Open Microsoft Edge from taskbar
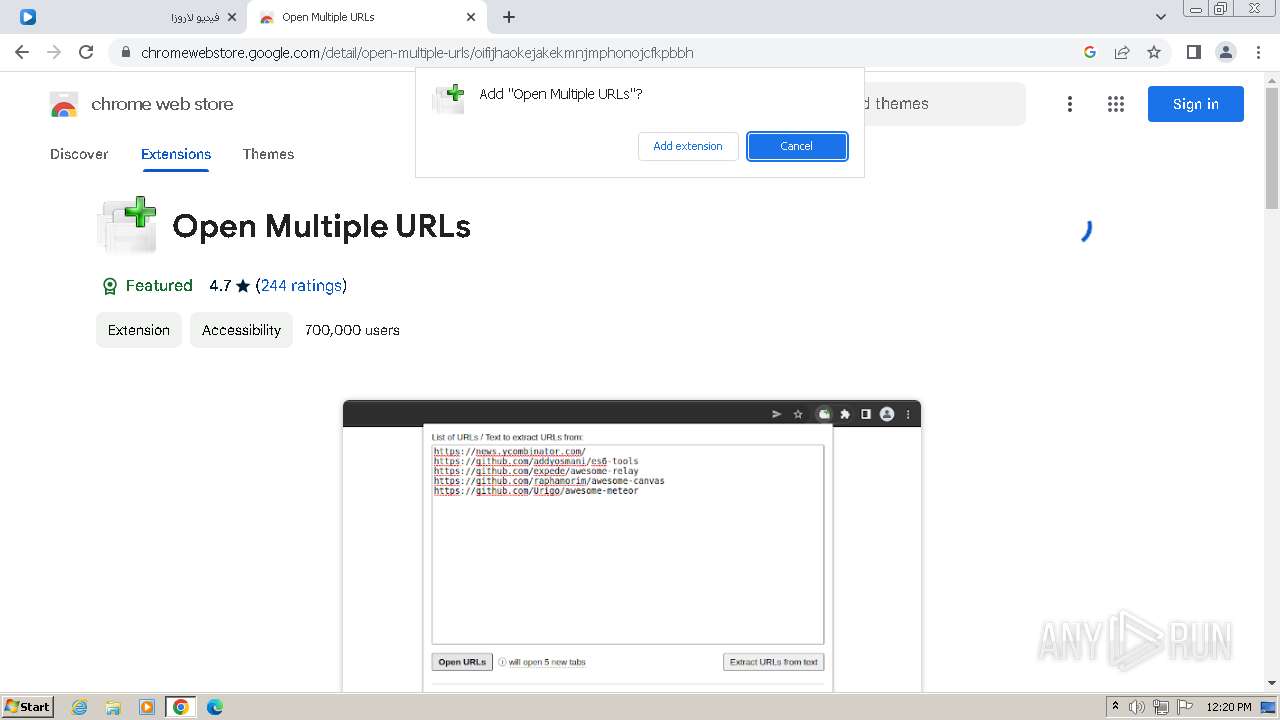This screenshot has width=1280, height=720. coord(215,707)
